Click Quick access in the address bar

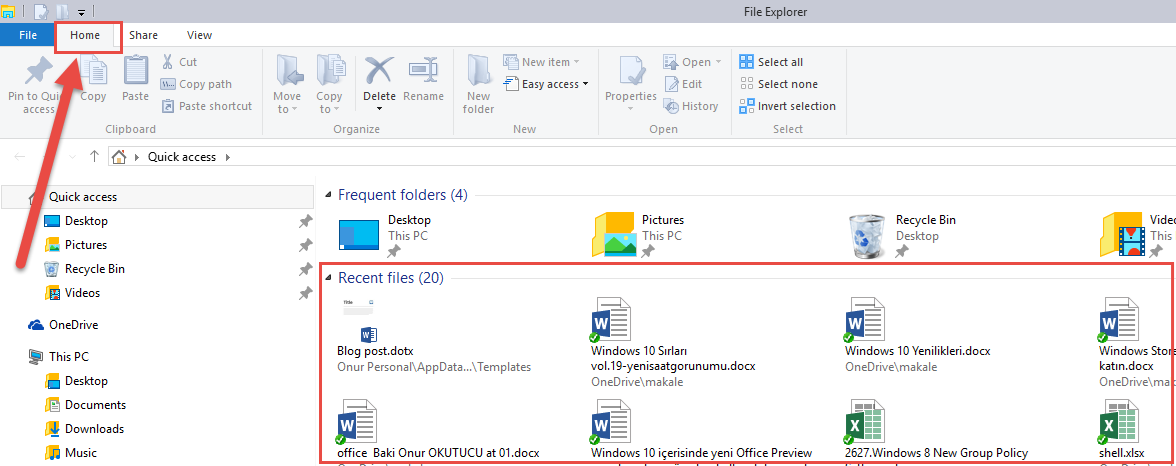182,157
